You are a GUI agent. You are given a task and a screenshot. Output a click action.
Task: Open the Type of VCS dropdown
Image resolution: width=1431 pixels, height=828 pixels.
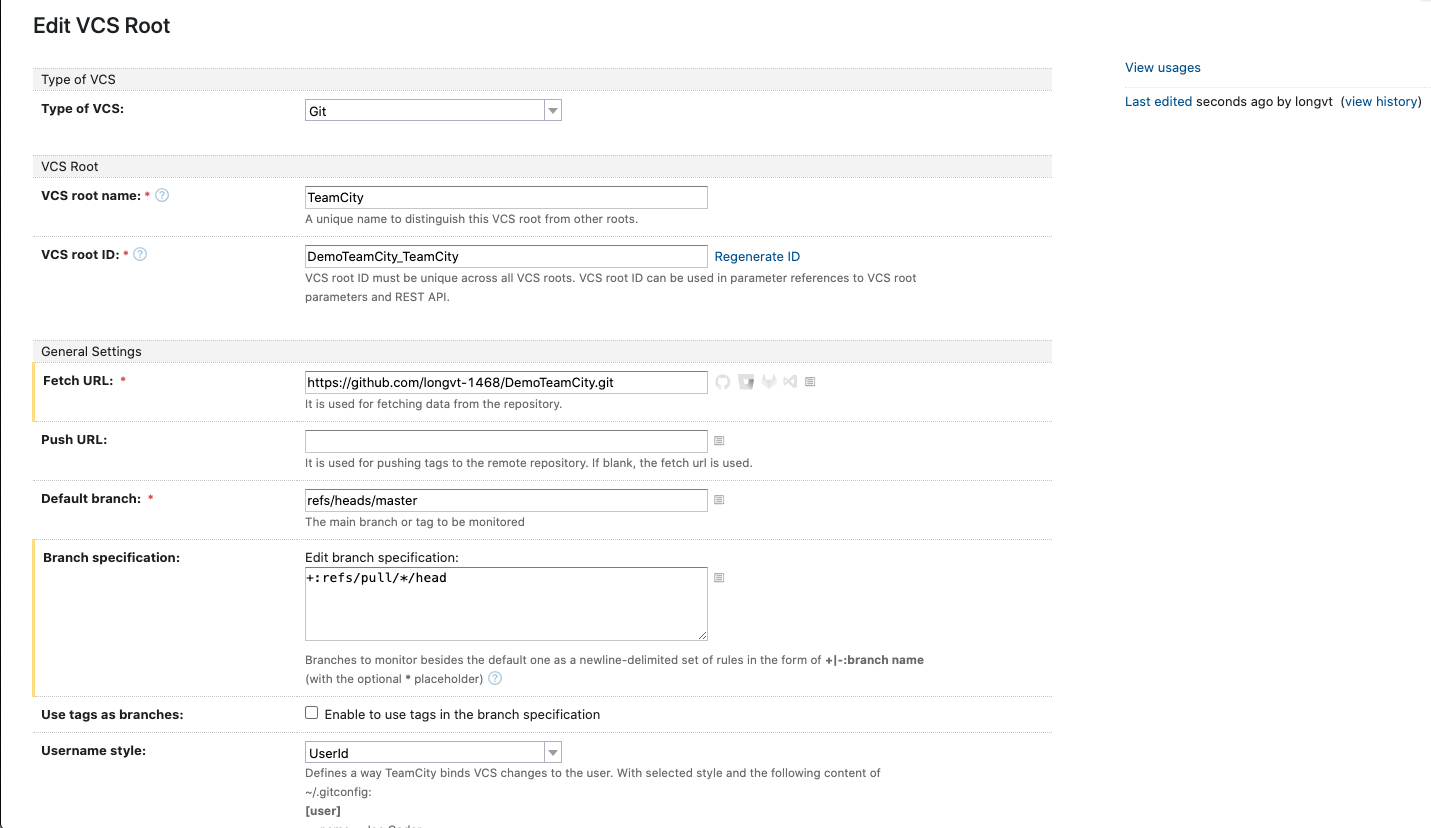coord(433,111)
